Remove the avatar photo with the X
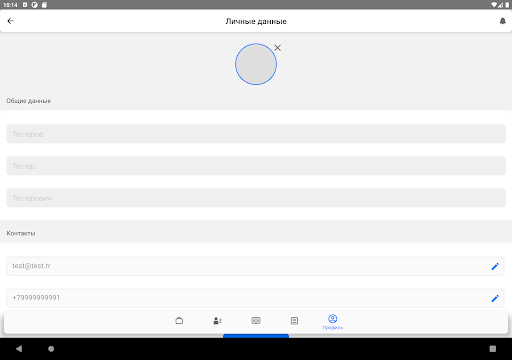The height and width of the screenshot is (360, 512). [277, 48]
